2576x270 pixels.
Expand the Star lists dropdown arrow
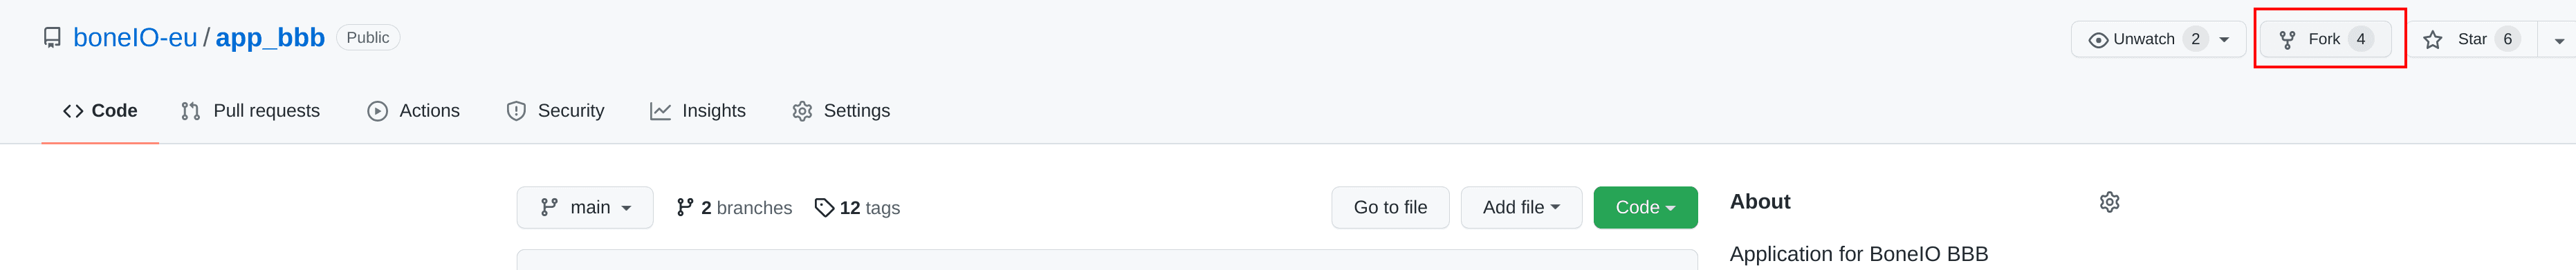pos(2559,40)
